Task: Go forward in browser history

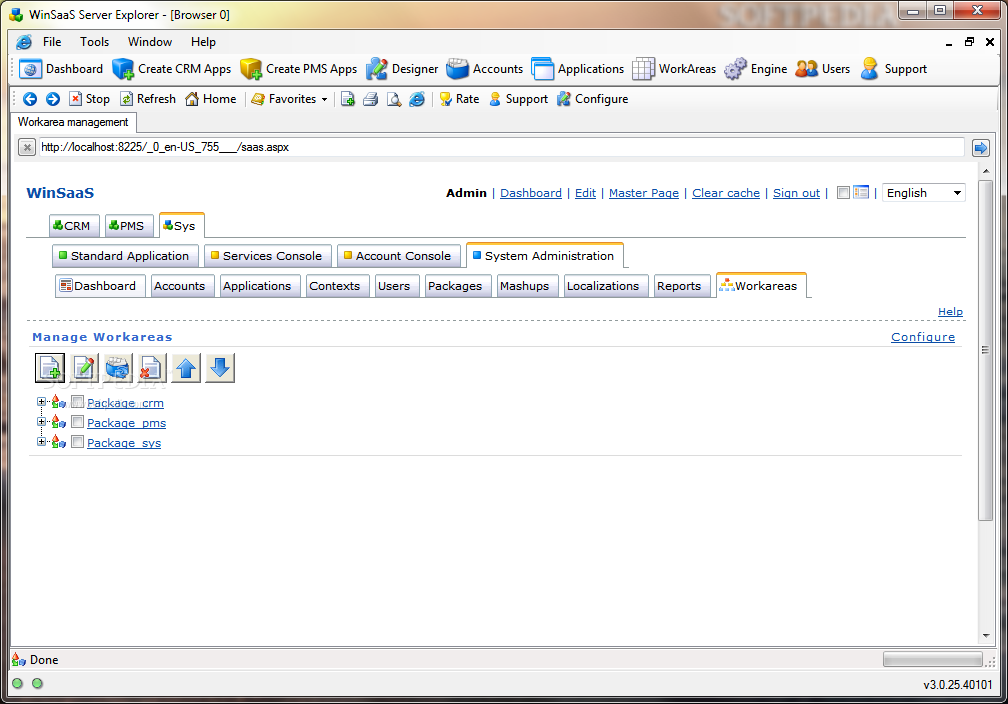Action: (53, 99)
